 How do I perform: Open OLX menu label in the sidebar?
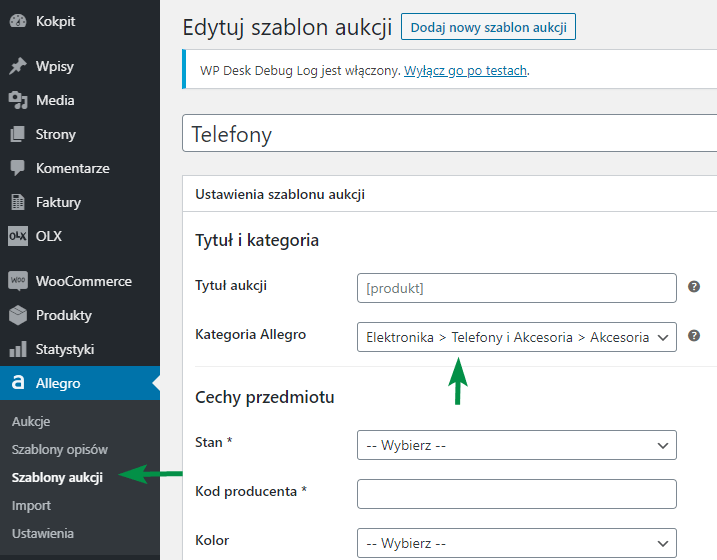pyautogui.click(x=49, y=236)
